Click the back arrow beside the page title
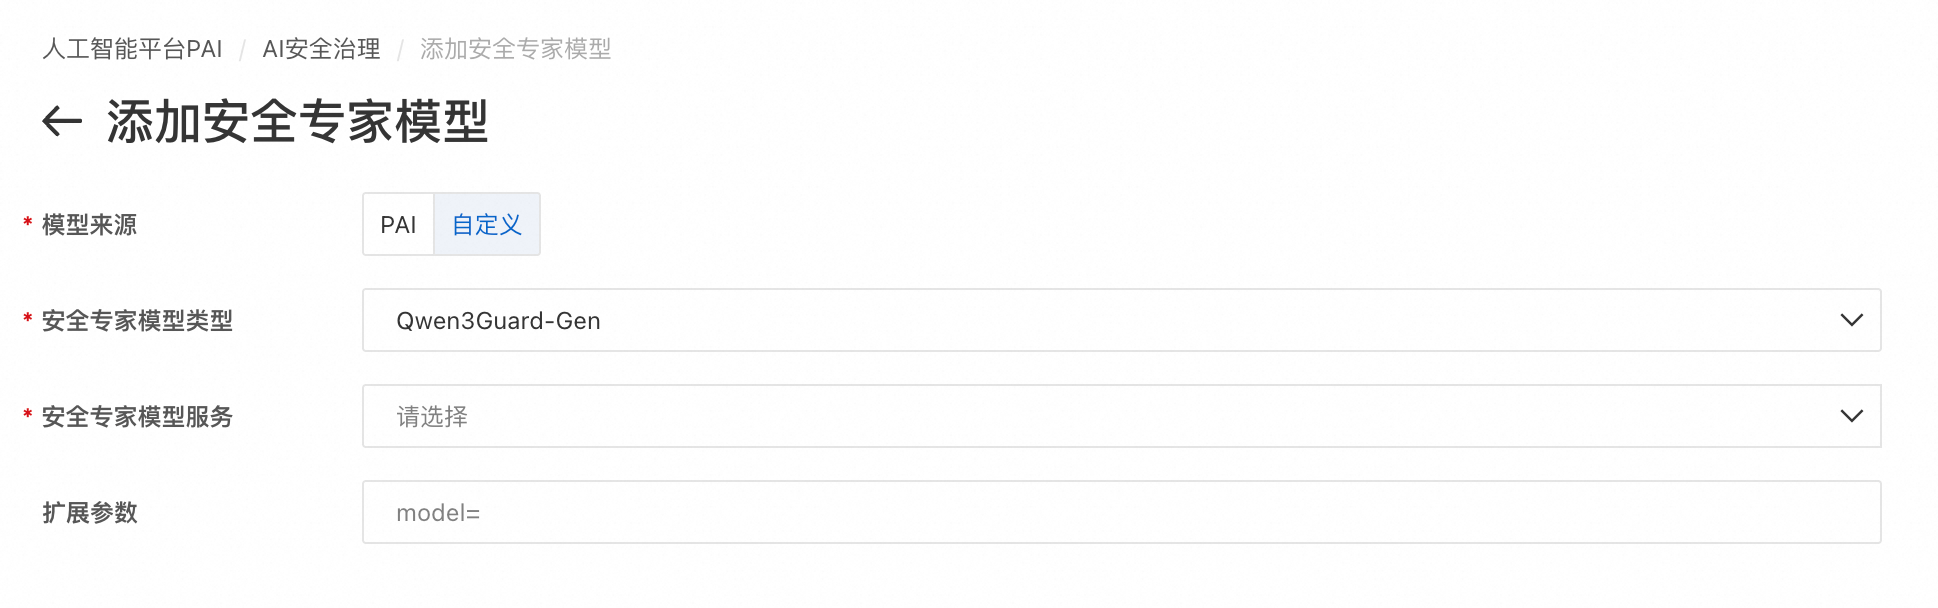 pyautogui.click(x=62, y=122)
